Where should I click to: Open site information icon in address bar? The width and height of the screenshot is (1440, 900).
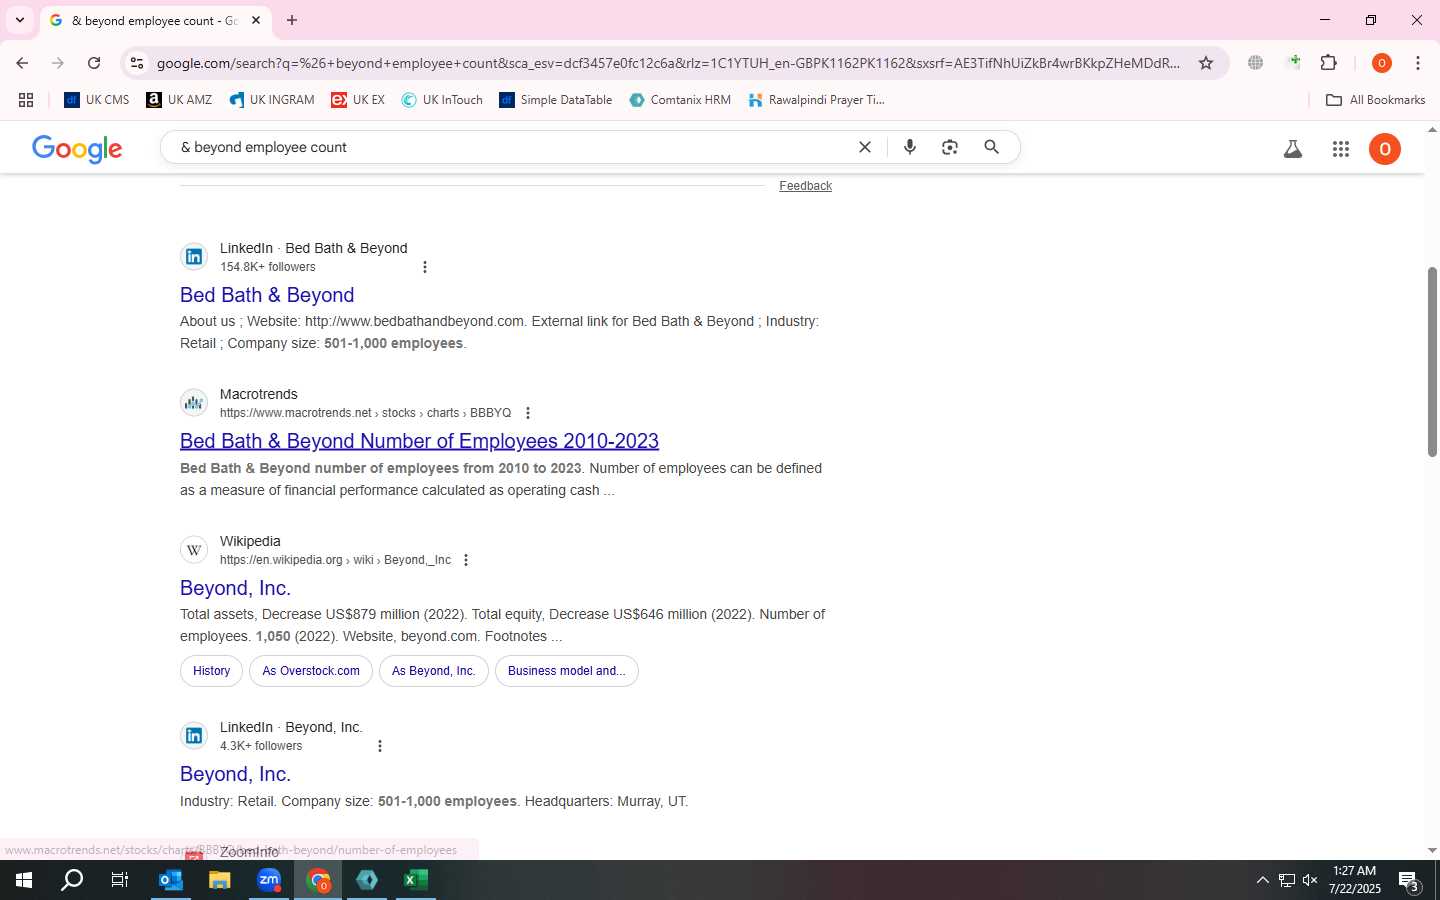137,63
